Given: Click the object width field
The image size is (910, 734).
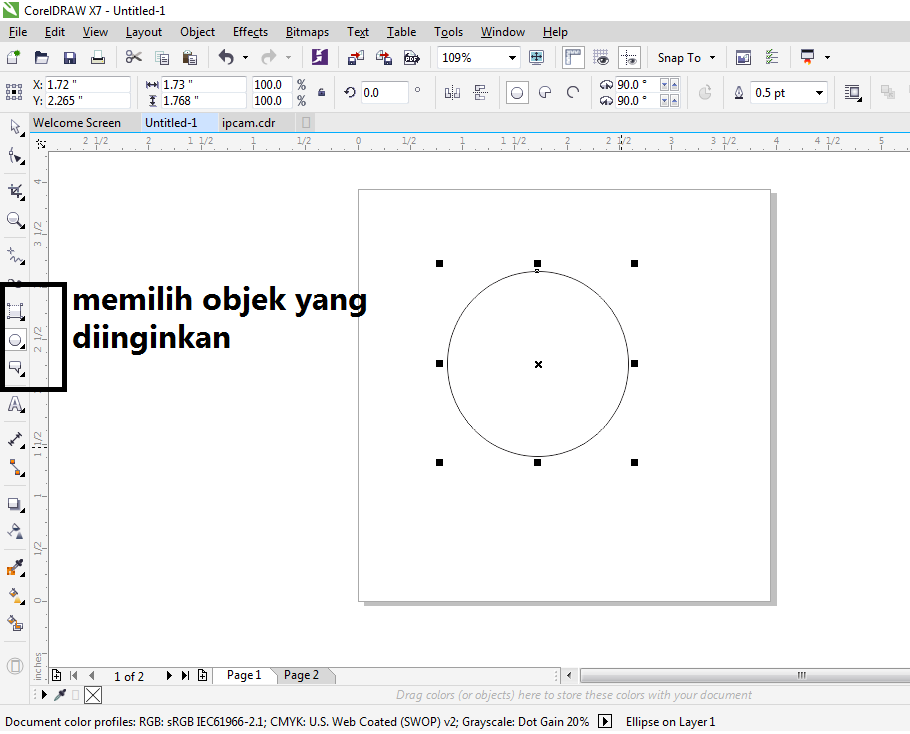Looking at the screenshot, I should (x=203, y=85).
